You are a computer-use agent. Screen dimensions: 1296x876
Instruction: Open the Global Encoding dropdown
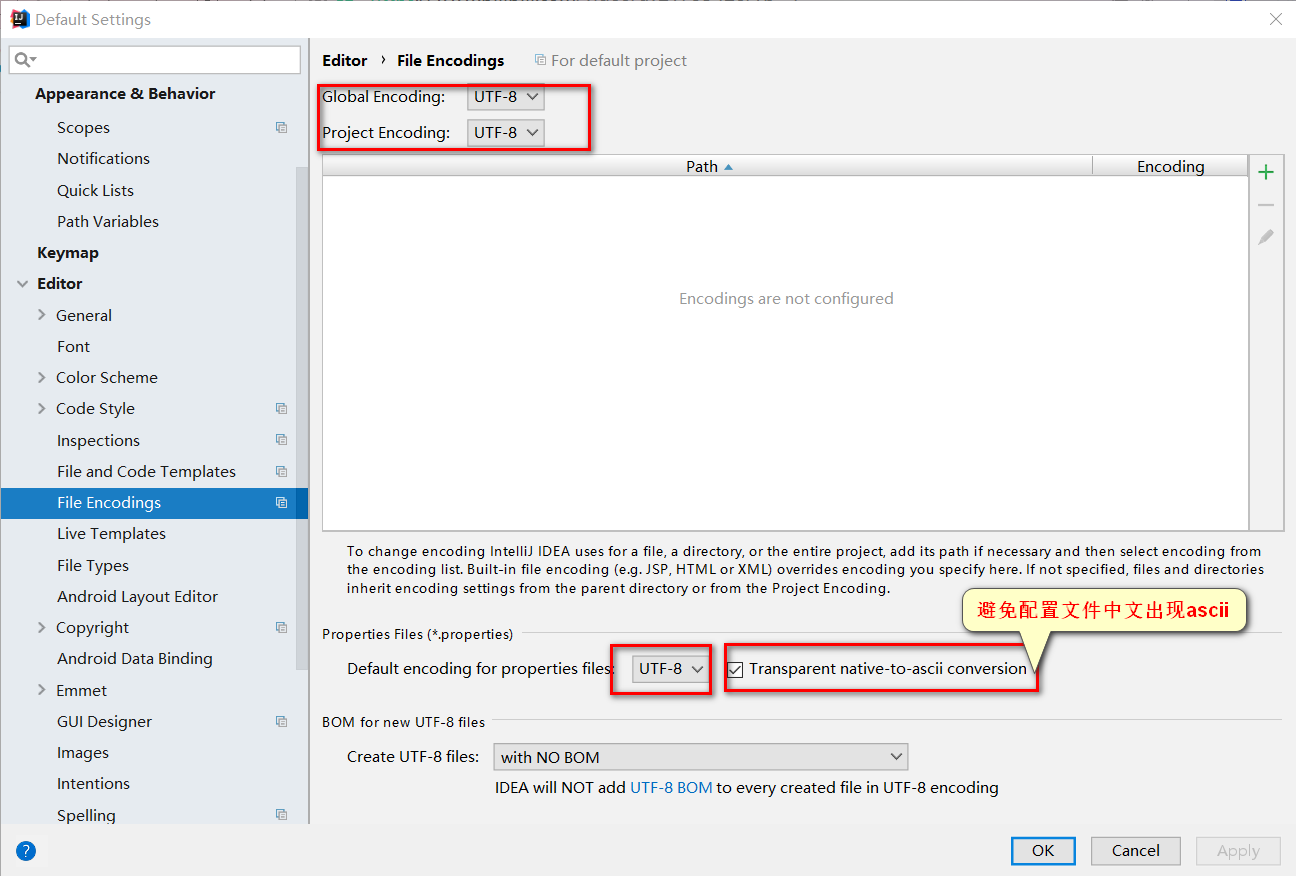click(x=505, y=97)
